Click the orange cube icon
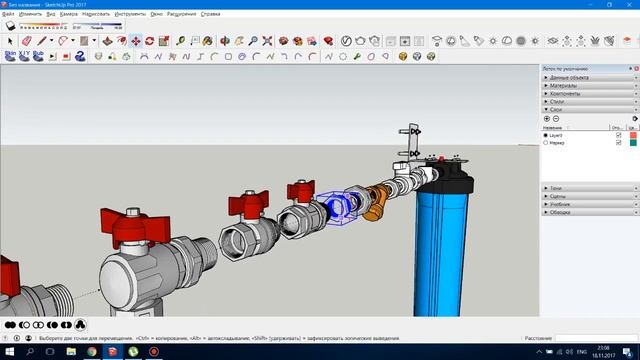Screen dimensions: 640x360 point(403,56)
